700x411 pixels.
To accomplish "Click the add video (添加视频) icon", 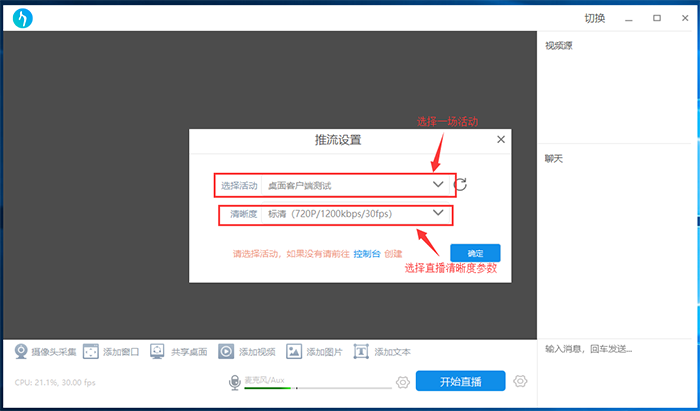I will (226, 352).
